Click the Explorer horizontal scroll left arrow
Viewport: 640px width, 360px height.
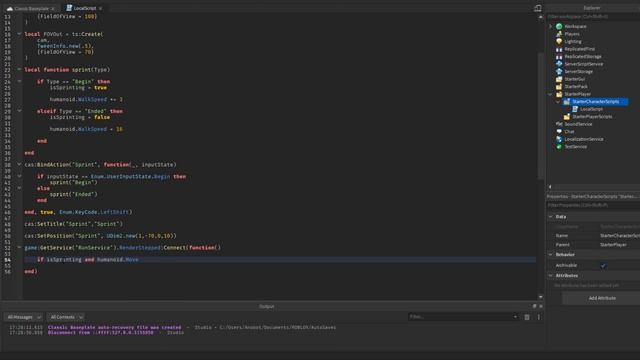tap(550, 187)
